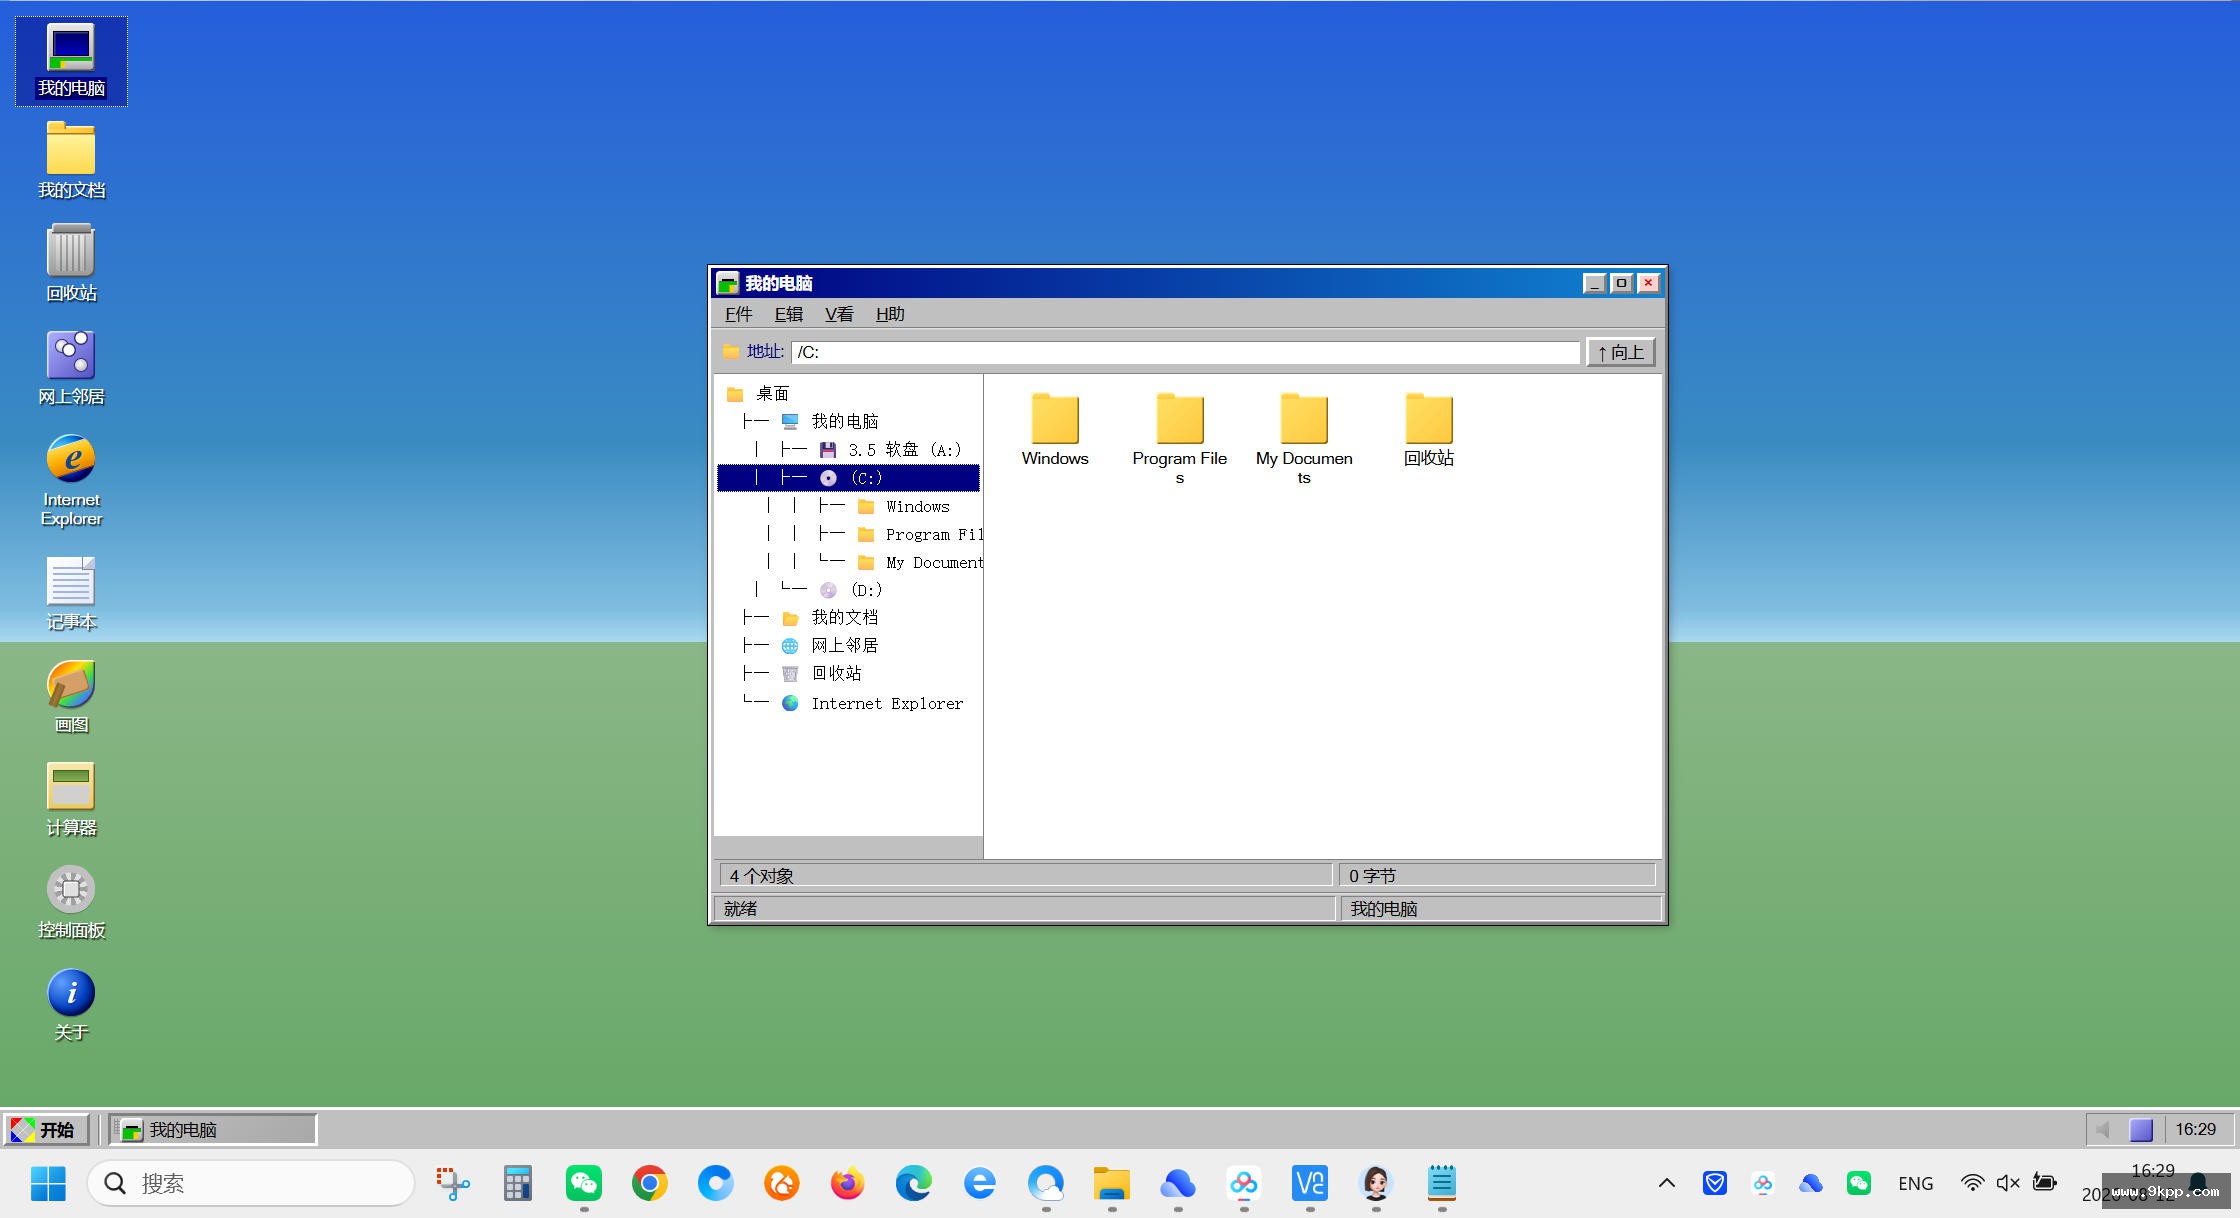The height and width of the screenshot is (1218, 2240).
Task: Select the 回收站 folder in file pane
Action: click(1428, 430)
